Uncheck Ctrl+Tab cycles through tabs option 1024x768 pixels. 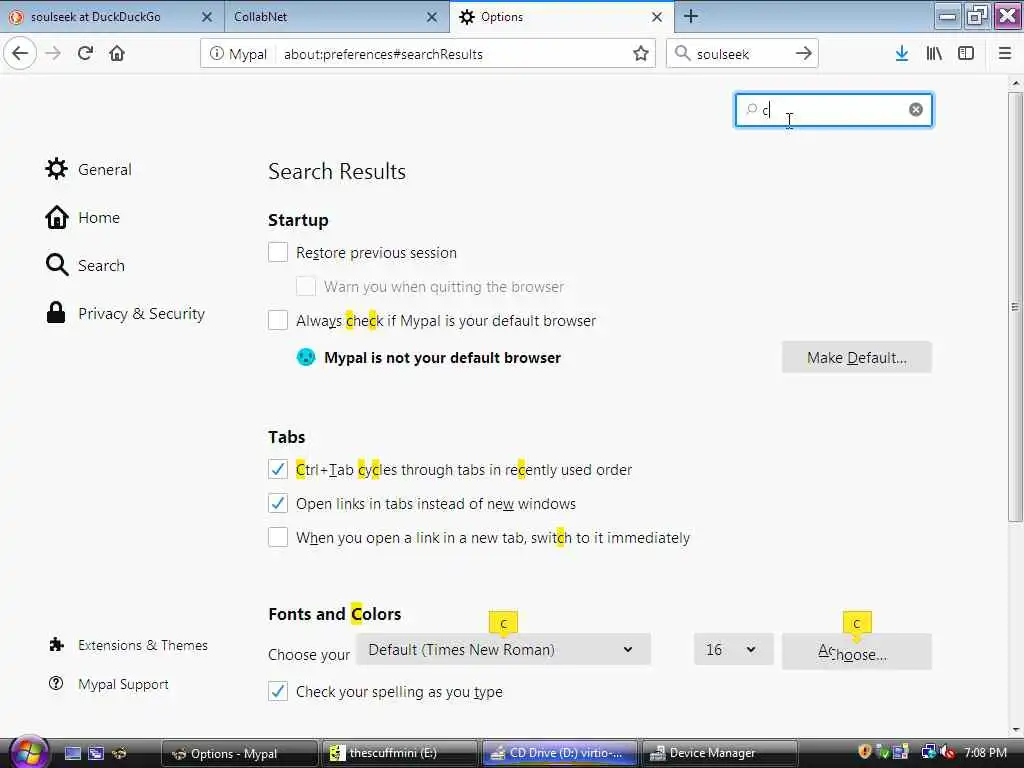coord(278,469)
